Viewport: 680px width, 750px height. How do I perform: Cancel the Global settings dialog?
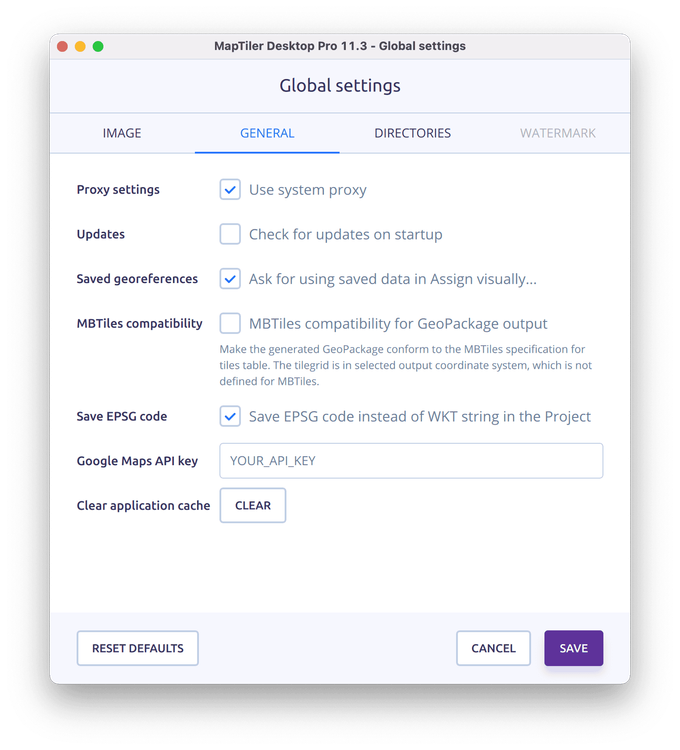pos(493,648)
